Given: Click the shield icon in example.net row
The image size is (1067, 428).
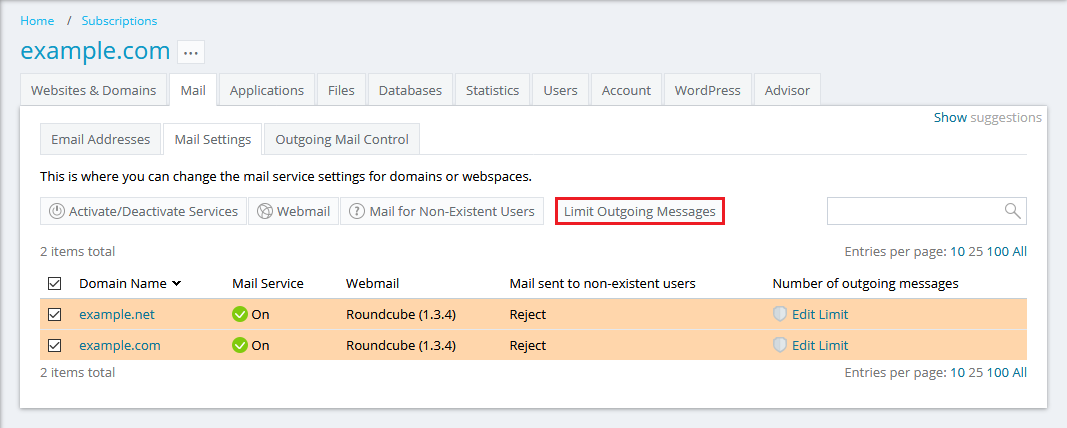Looking at the screenshot, I should pyautogui.click(x=780, y=314).
